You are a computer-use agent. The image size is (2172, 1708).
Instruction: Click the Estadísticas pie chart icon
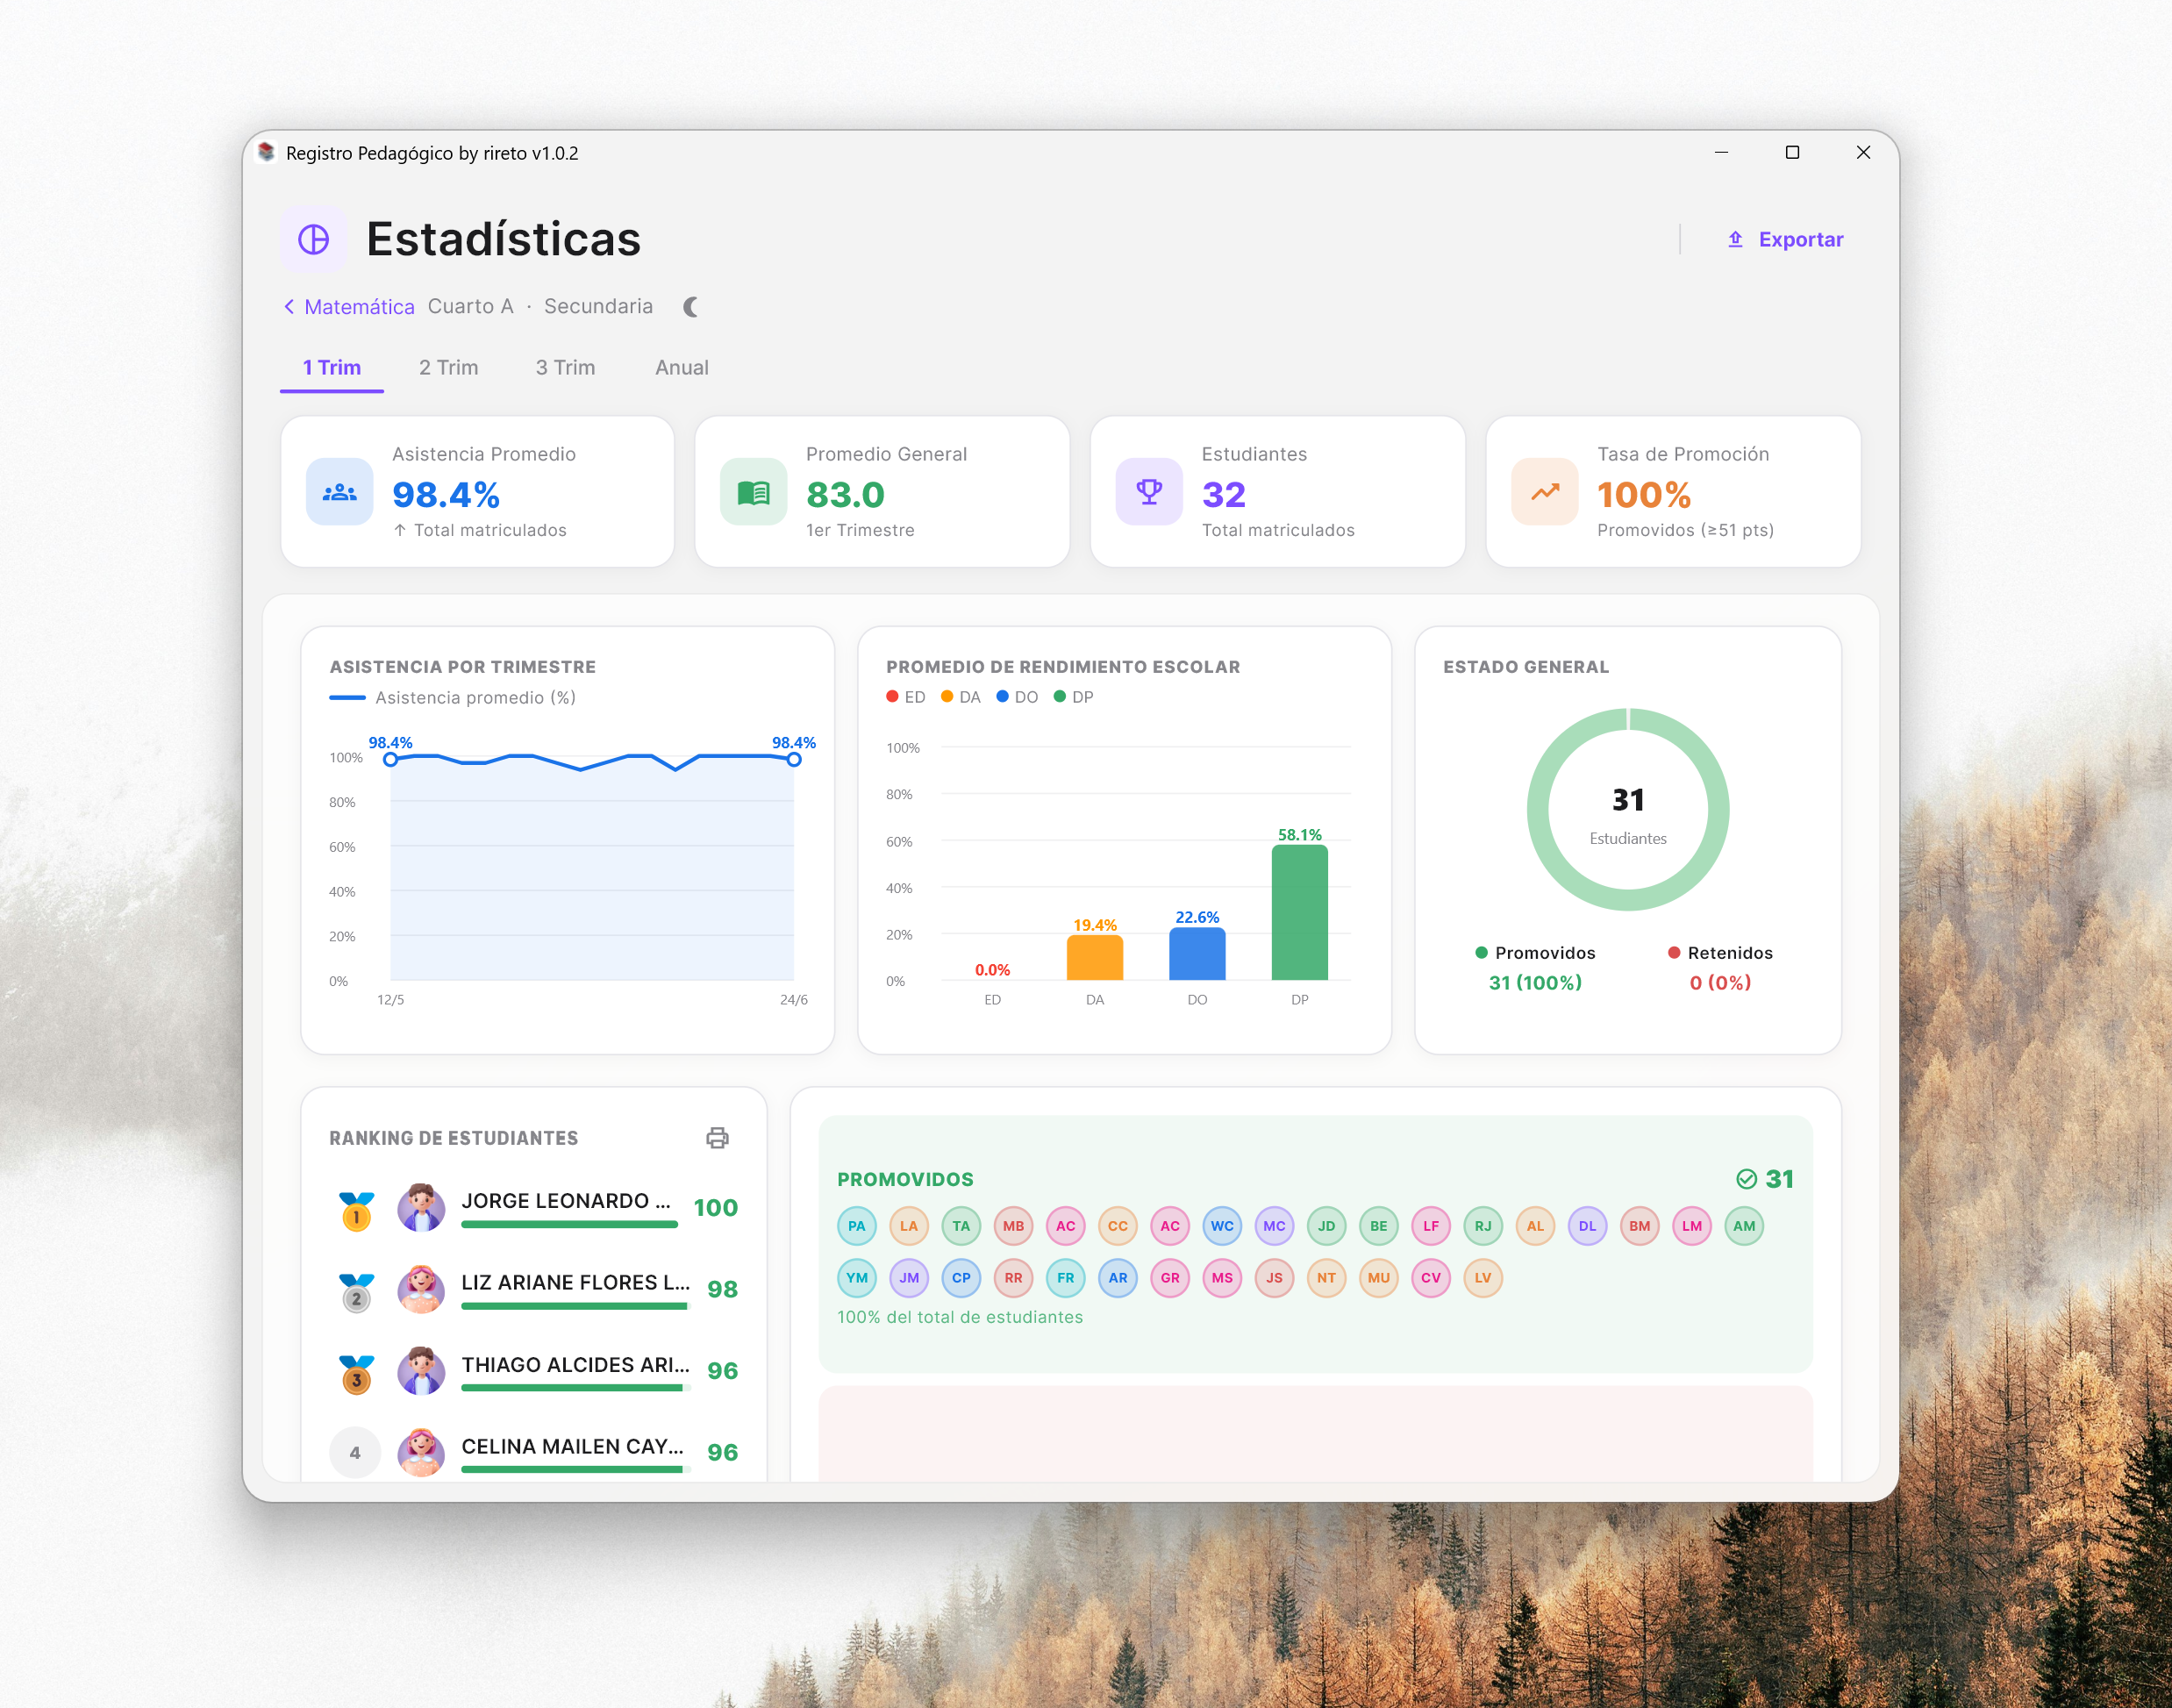(x=314, y=239)
